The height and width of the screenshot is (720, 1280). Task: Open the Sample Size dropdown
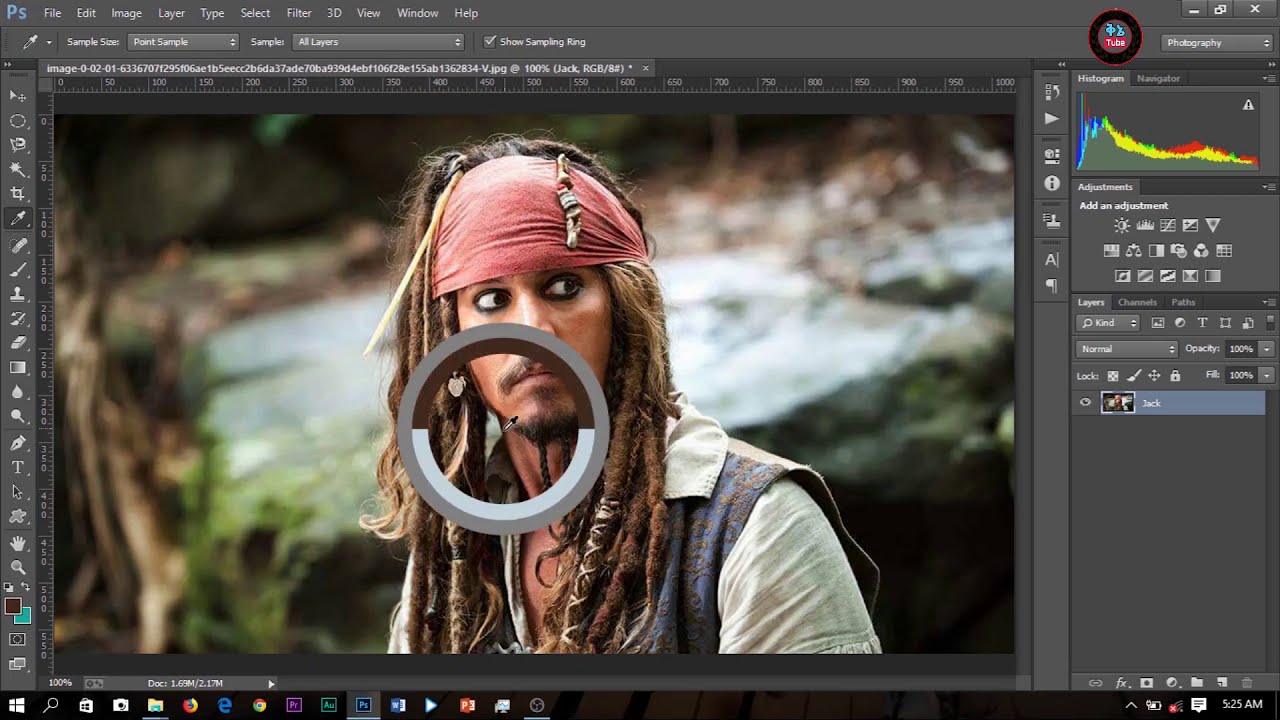click(x=183, y=42)
